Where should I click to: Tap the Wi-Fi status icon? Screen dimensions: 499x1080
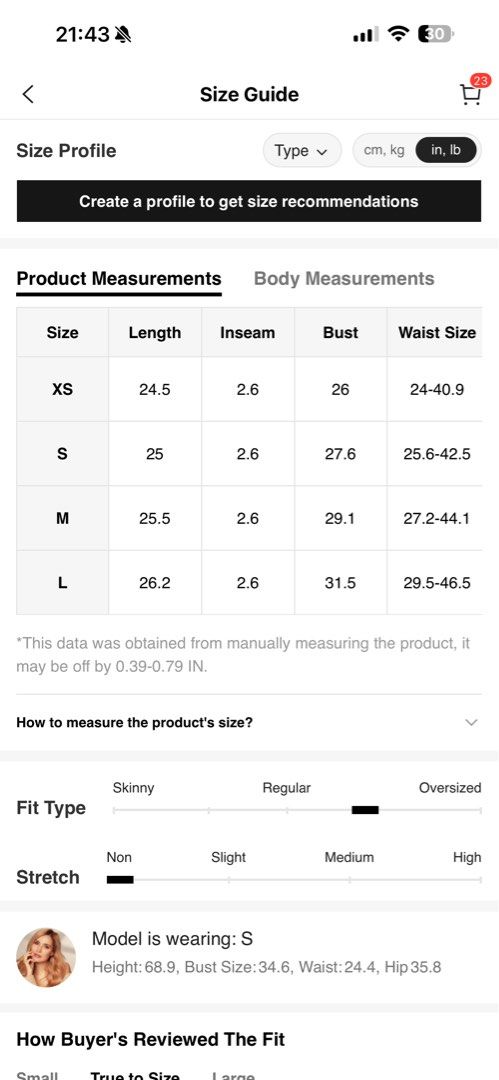[398, 34]
